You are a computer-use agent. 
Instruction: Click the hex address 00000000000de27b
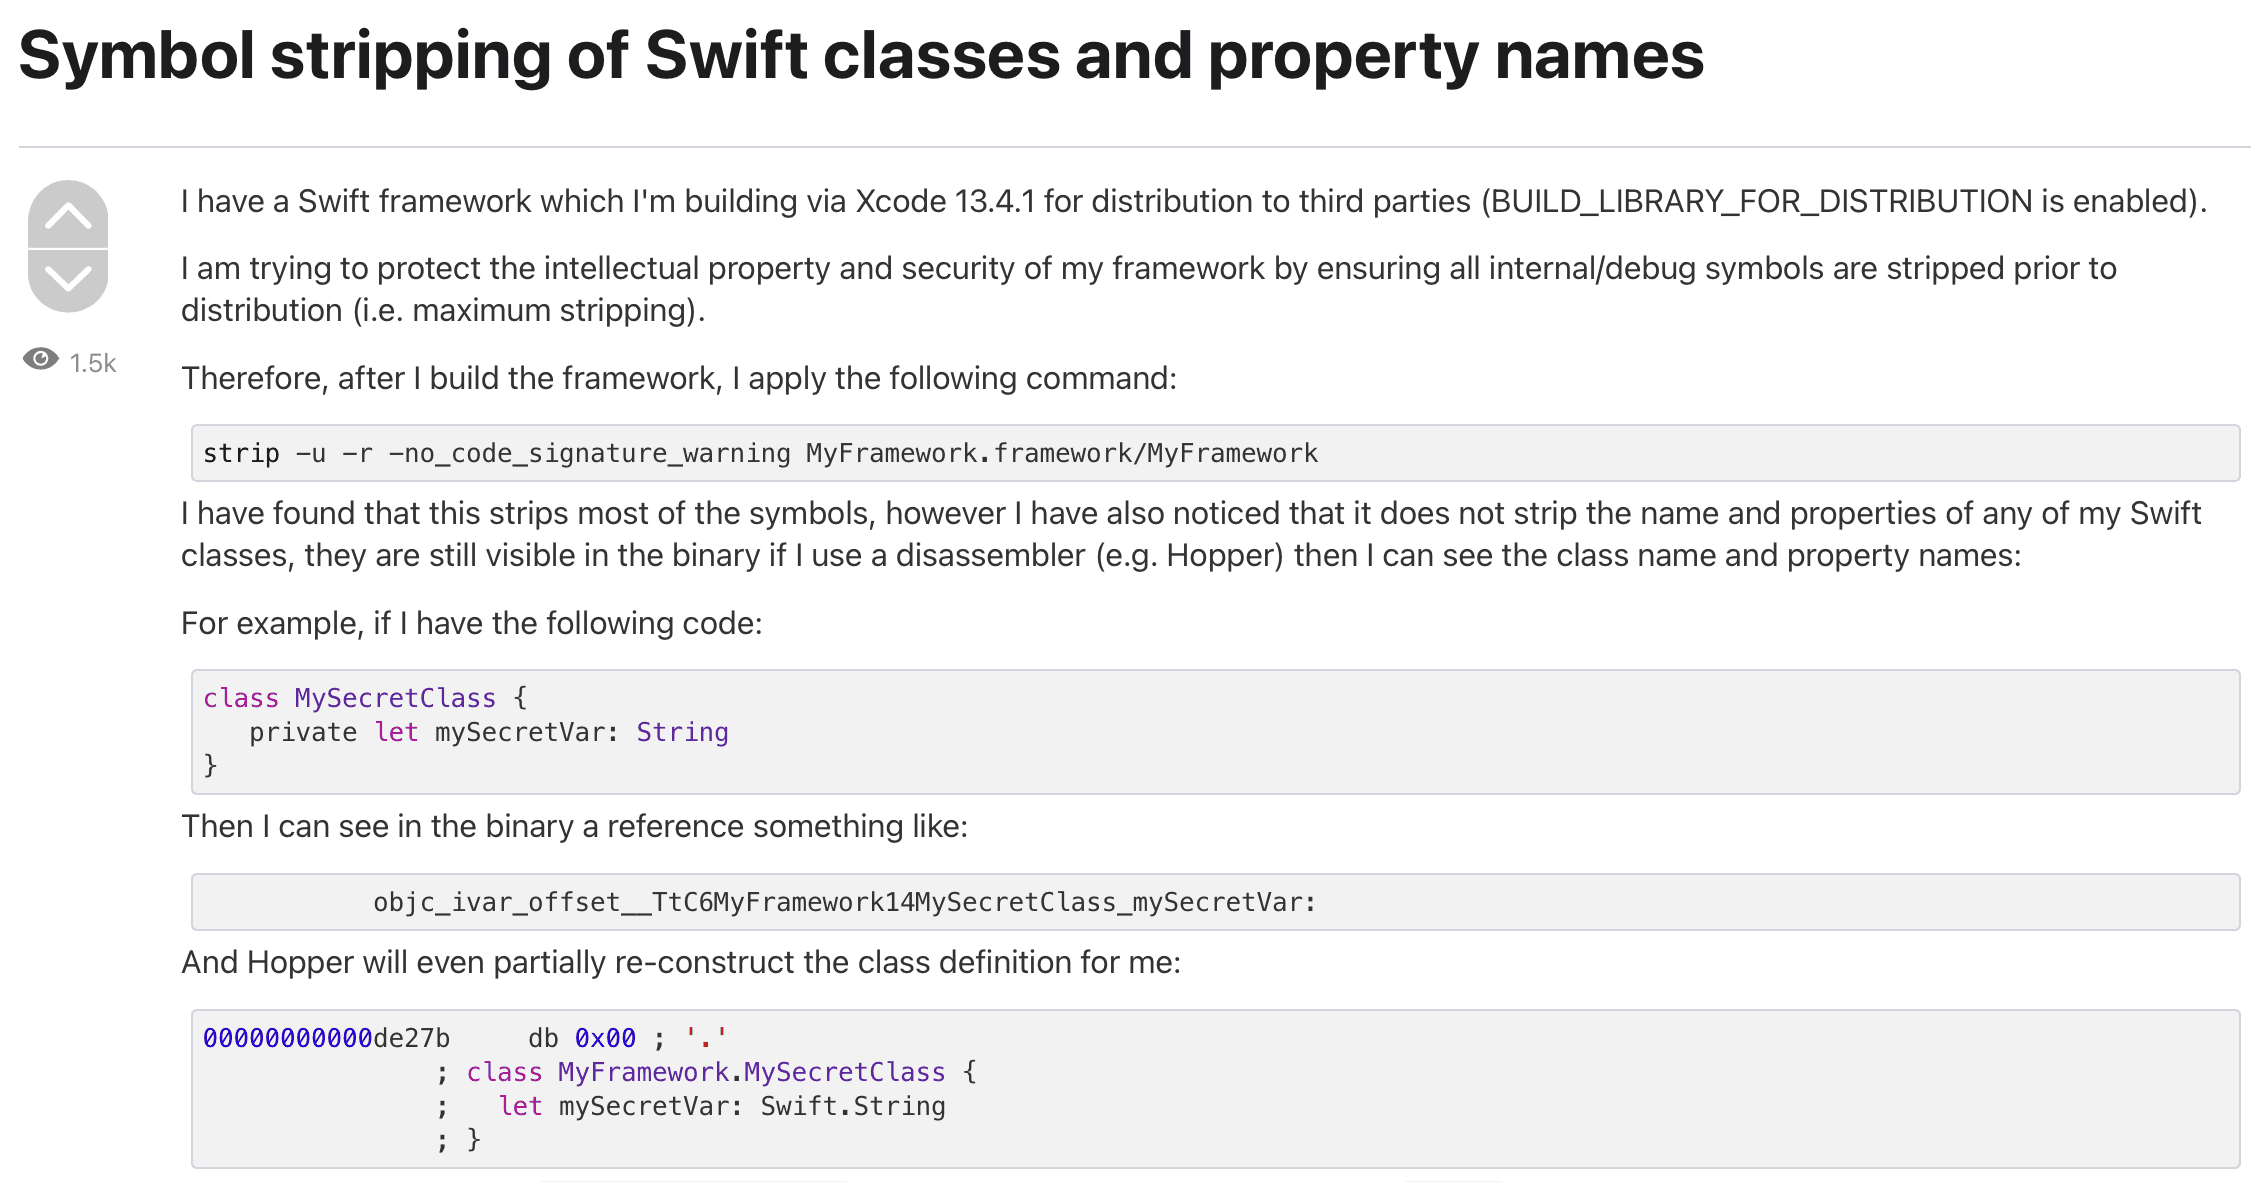[325, 1038]
